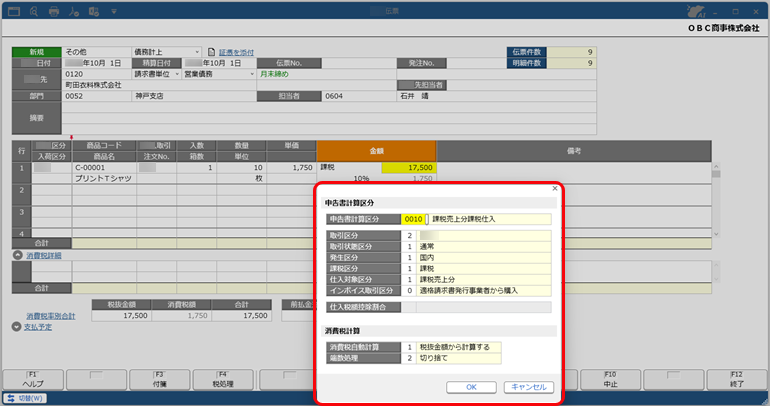Click the AI assistant icon at top right

pos(695,11)
